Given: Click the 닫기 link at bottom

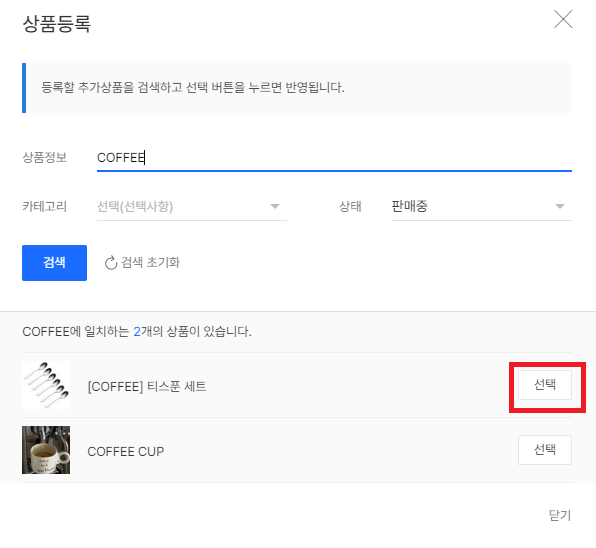Looking at the screenshot, I should [560, 515].
